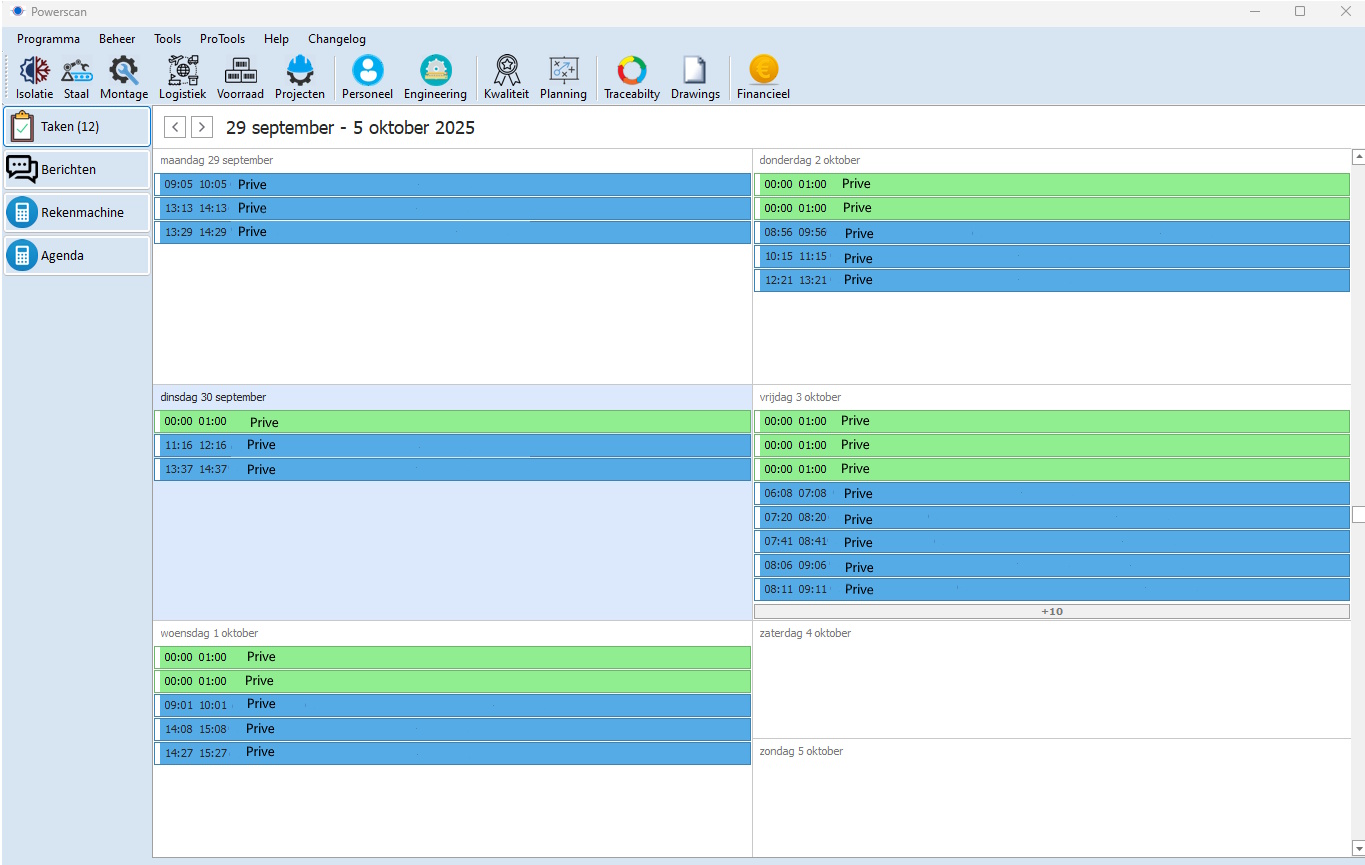Open the Changelog menu

[337, 39]
